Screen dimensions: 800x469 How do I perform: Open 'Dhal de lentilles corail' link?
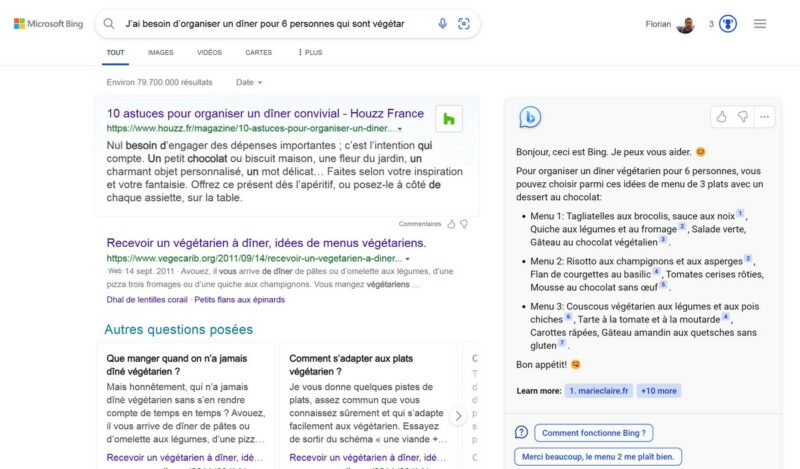147,300
